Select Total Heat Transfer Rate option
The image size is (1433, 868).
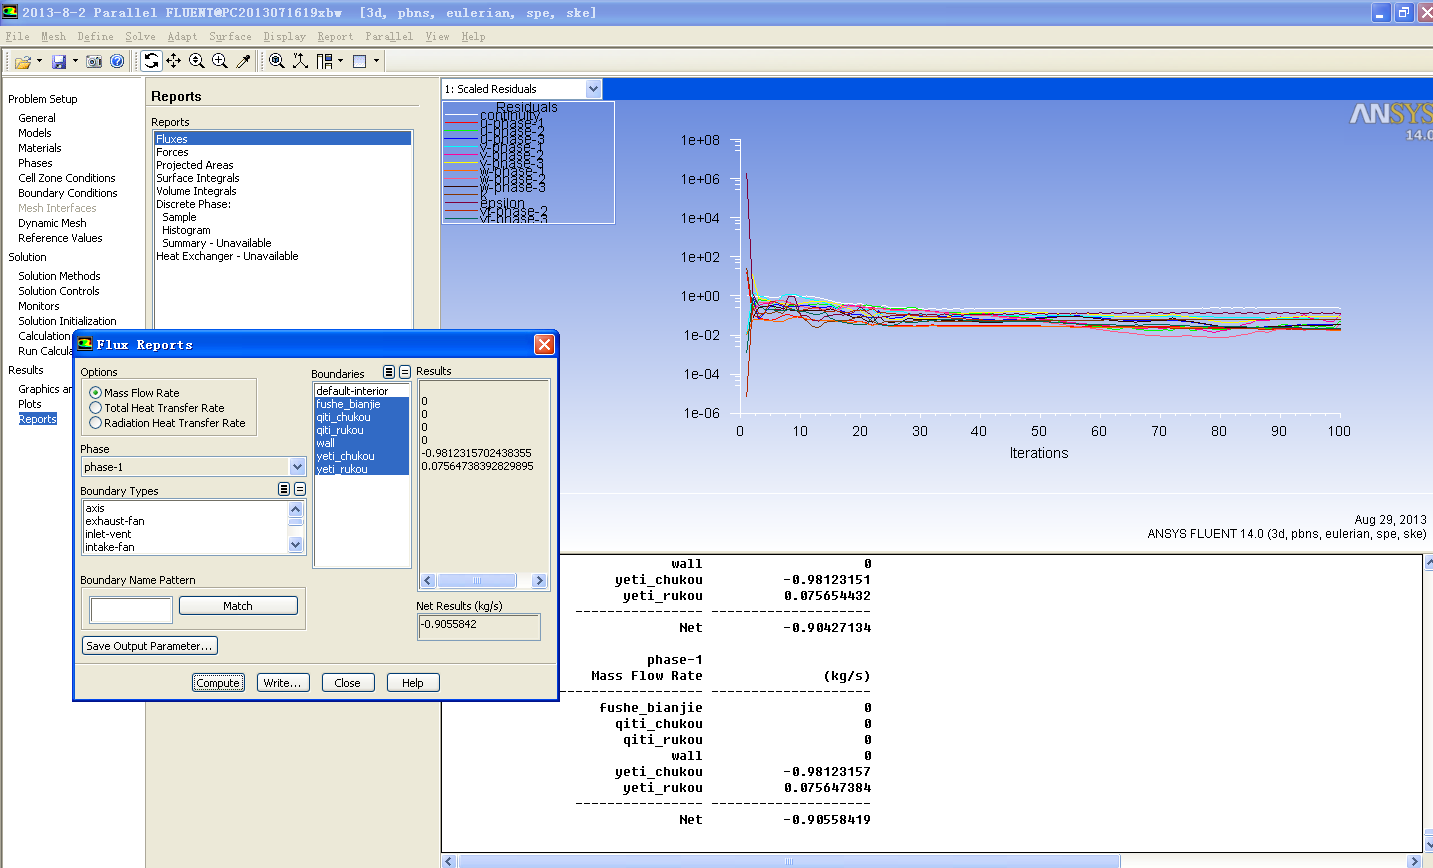tap(96, 408)
